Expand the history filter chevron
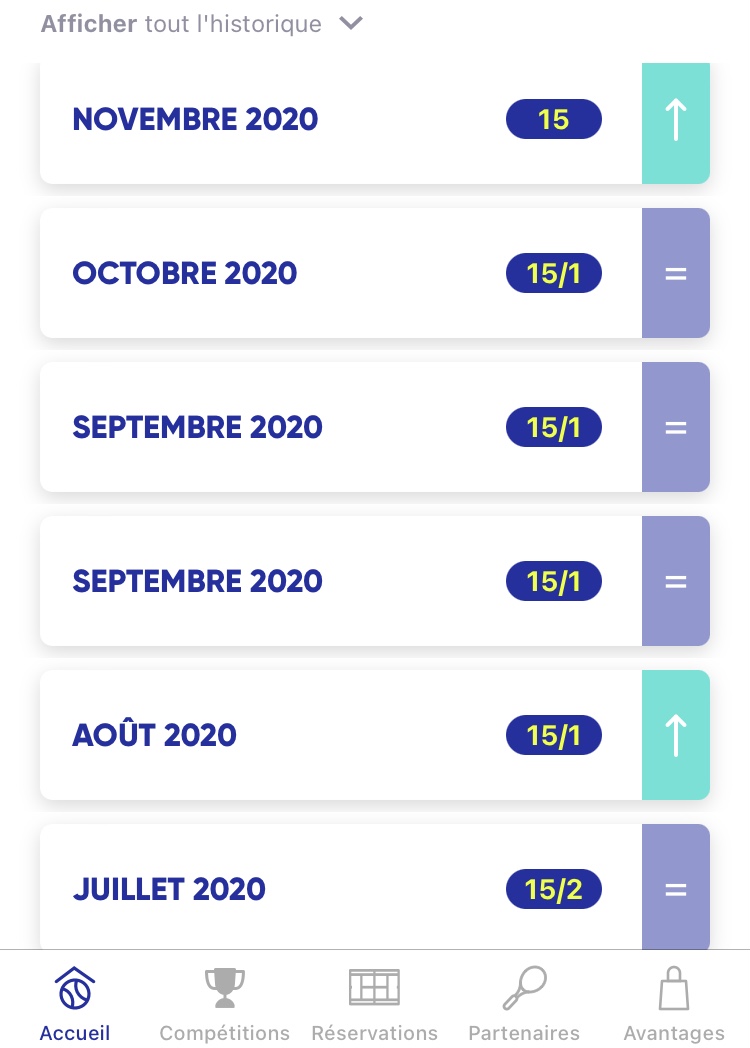 (350, 23)
